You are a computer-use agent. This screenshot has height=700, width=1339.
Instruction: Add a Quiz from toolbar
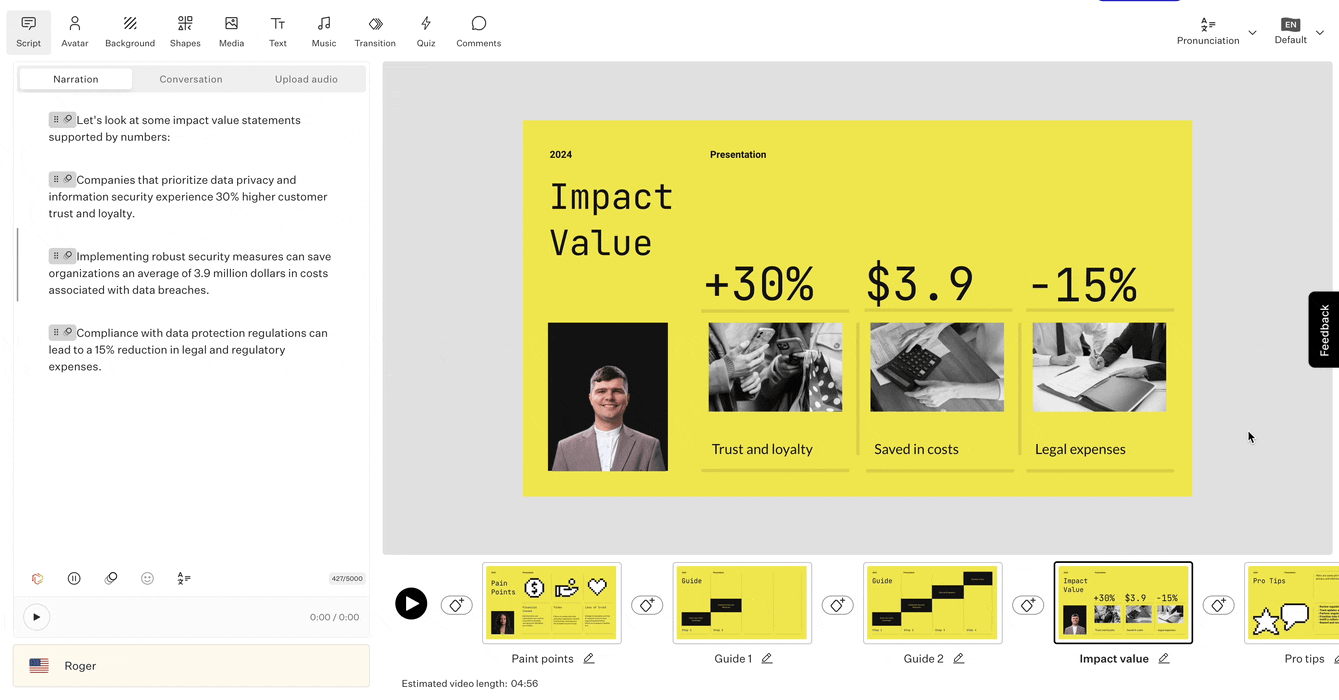click(x=426, y=31)
